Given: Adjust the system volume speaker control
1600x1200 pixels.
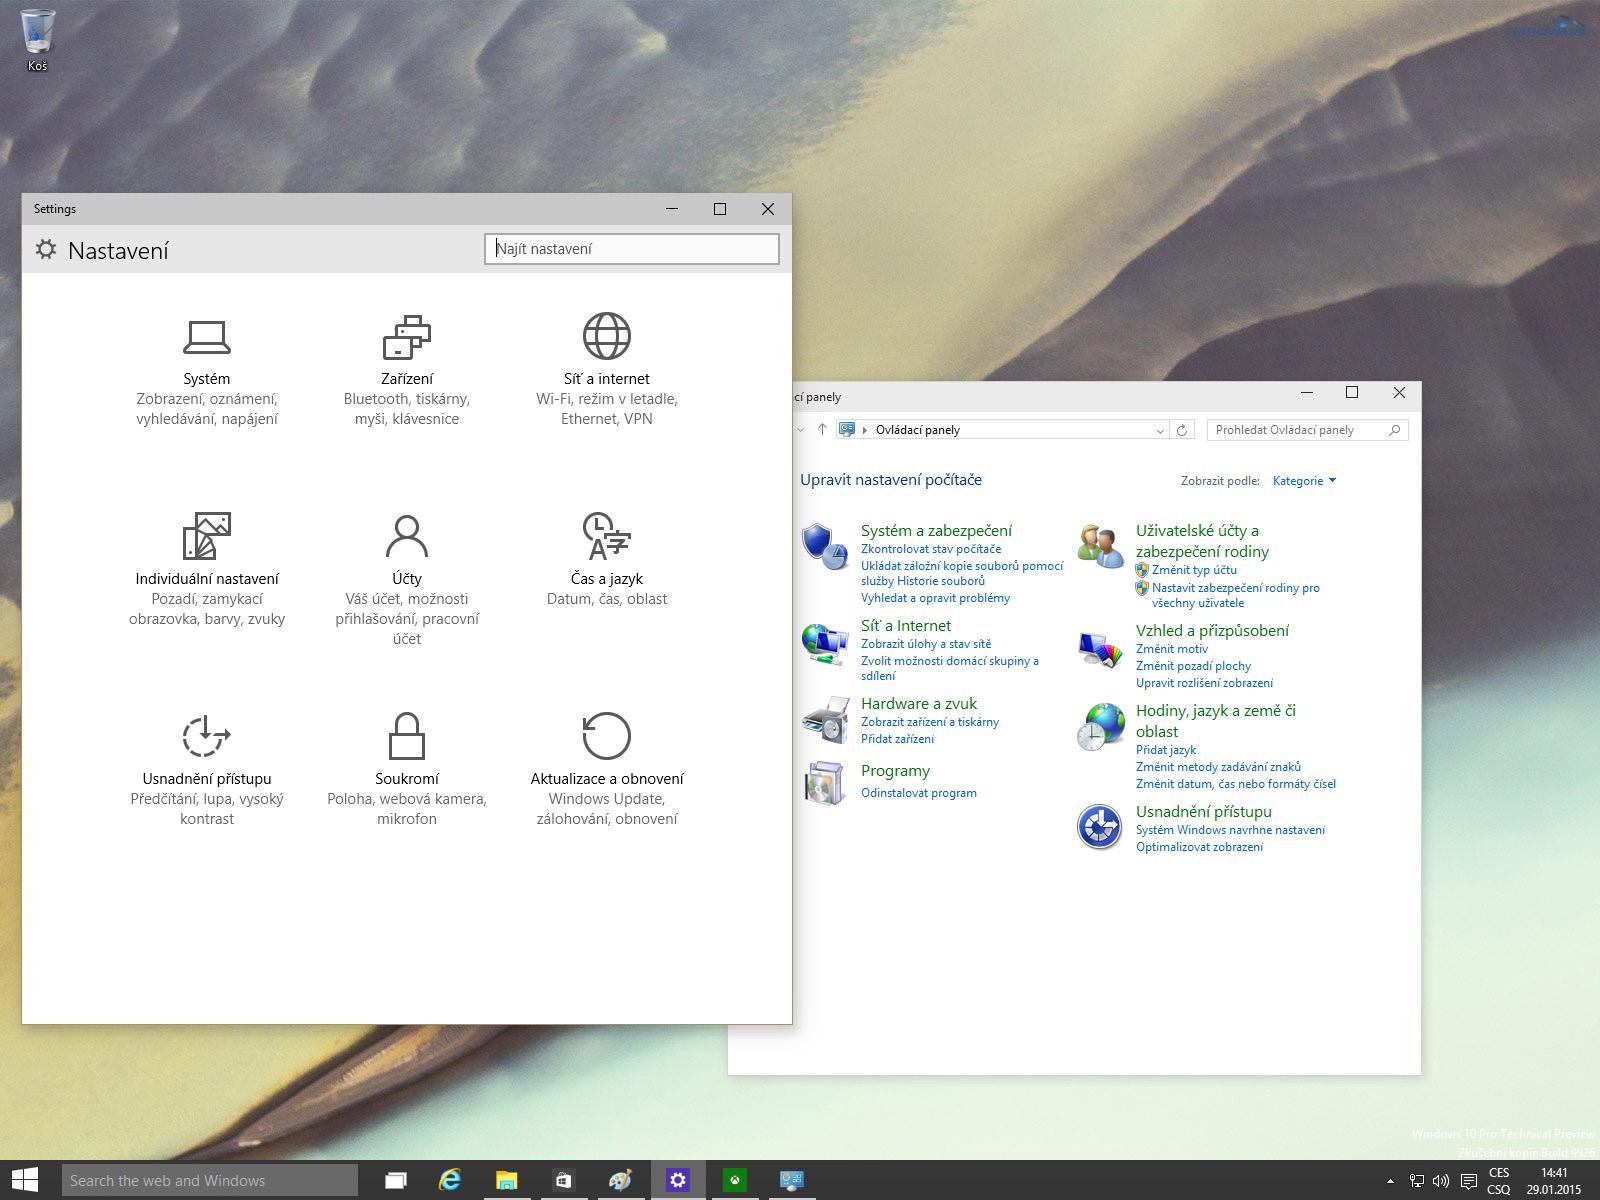Looking at the screenshot, I should point(1440,1181).
